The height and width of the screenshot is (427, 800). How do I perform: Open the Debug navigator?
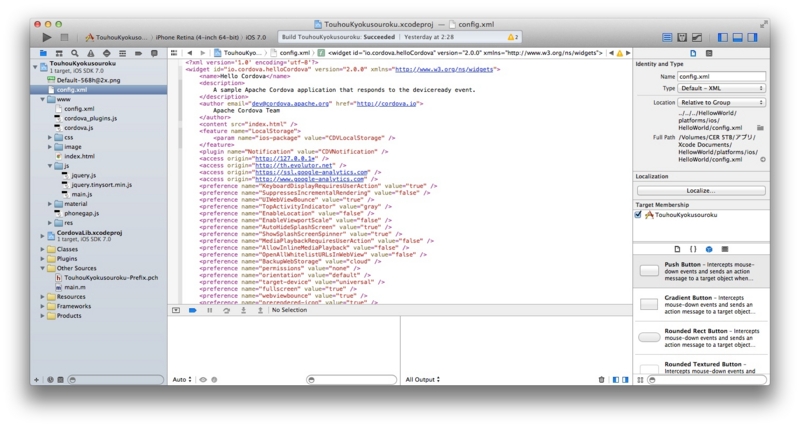coord(122,53)
